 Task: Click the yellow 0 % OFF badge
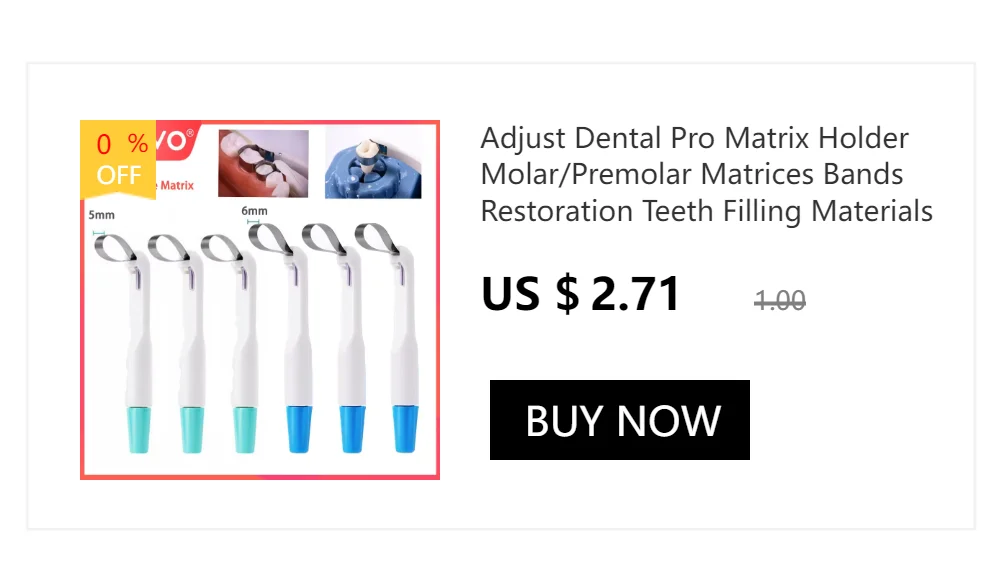pyautogui.click(x=118, y=160)
